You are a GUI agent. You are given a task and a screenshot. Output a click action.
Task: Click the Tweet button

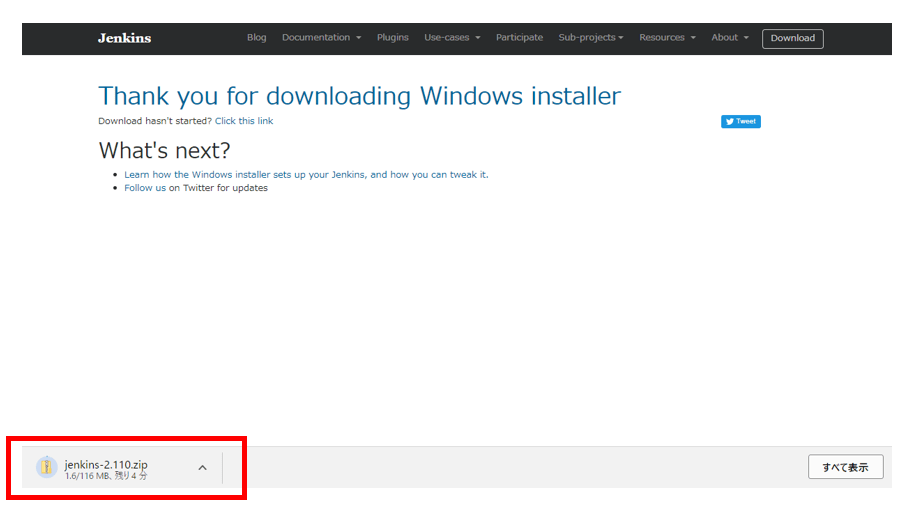pyautogui.click(x=741, y=122)
